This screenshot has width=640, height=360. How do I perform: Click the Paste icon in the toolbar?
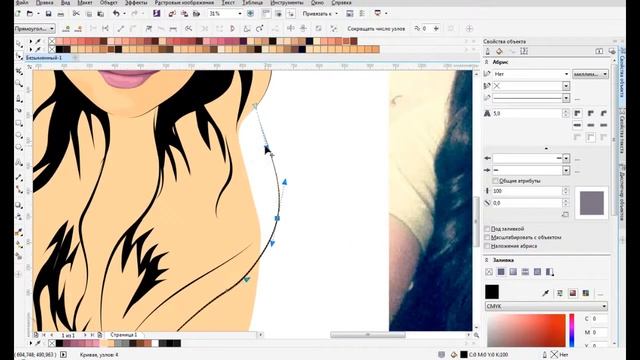coord(100,13)
